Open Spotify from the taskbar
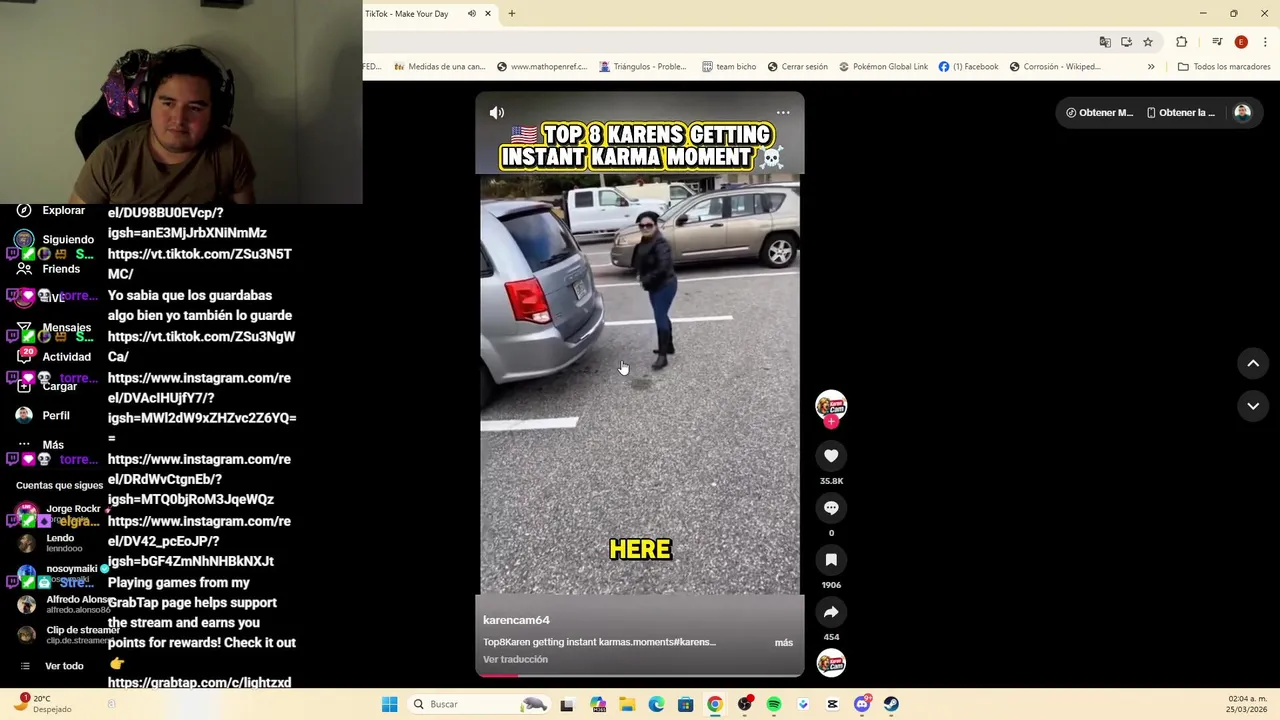The image size is (1280, 720). tap(774, 704)
